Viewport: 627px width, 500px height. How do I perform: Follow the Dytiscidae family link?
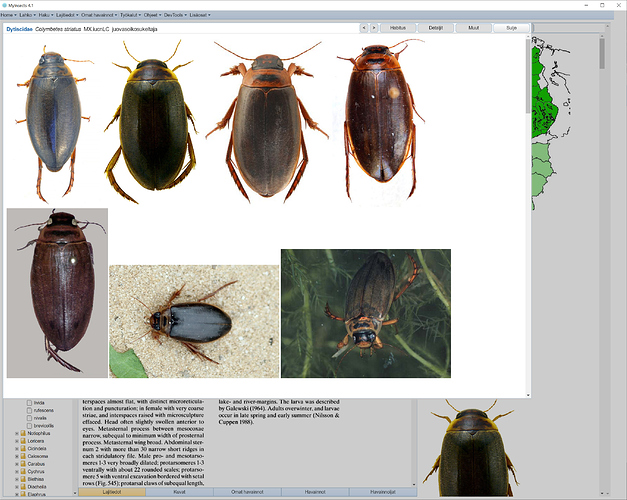(19, 29)
